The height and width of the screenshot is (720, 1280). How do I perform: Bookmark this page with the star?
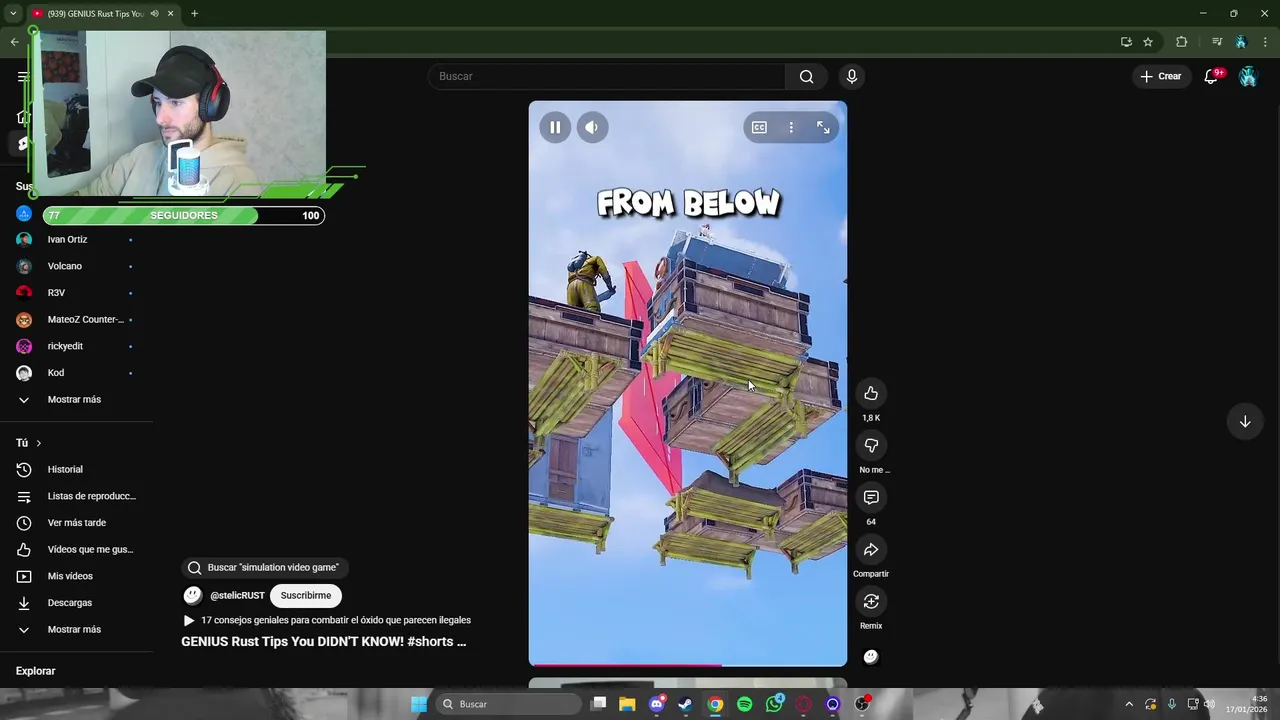1148,42
